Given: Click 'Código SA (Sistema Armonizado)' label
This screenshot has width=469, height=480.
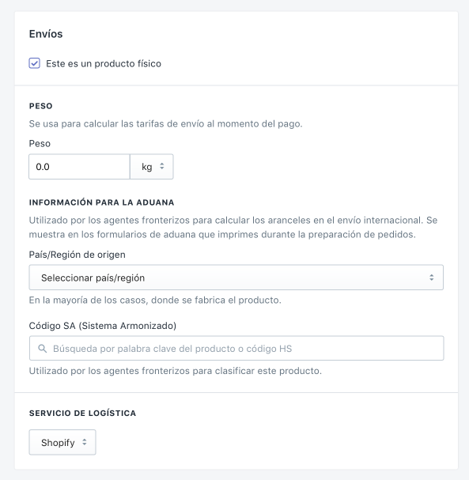Looking at the screenshot, I should tap(103, 326).
